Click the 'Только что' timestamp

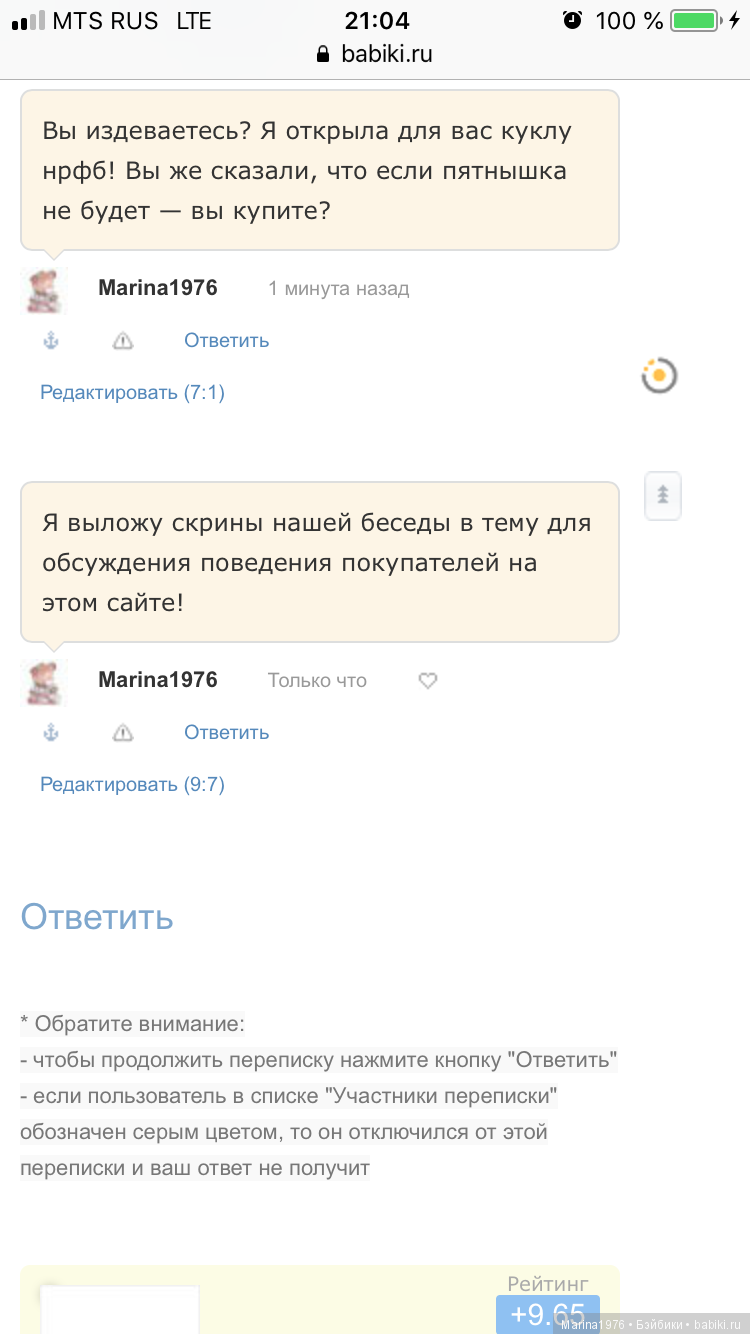316,680
